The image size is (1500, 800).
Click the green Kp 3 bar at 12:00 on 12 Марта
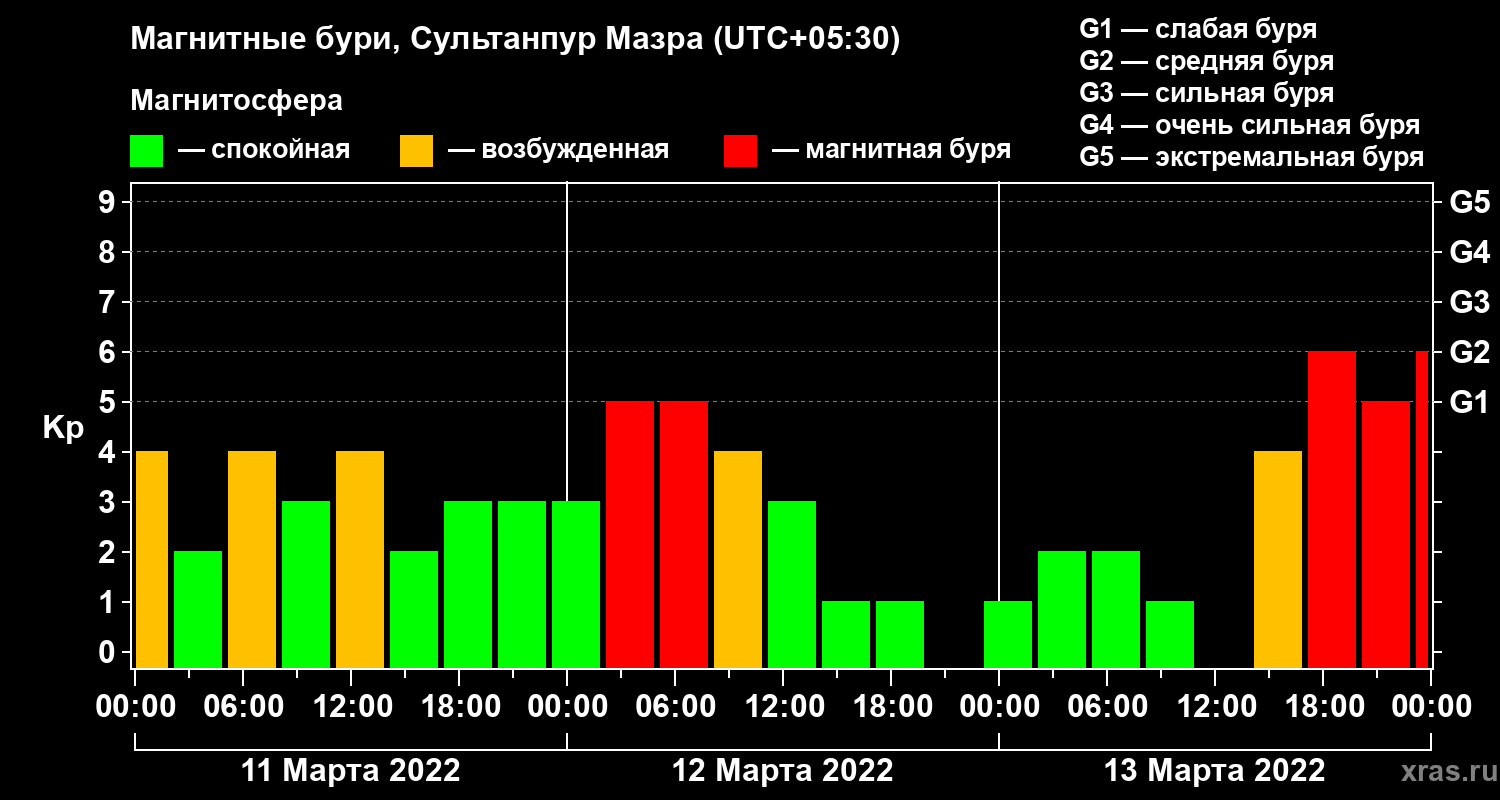pos(792,585)
